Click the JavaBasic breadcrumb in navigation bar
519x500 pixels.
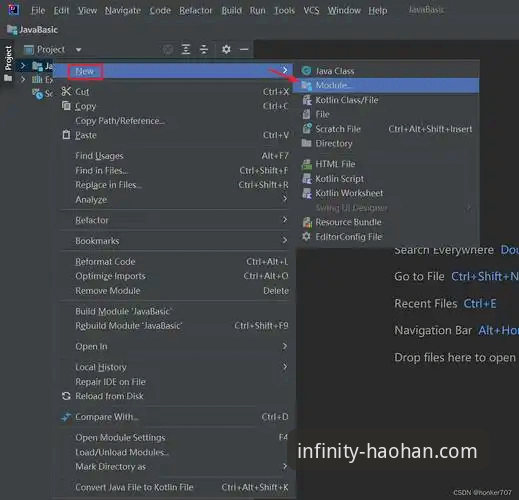pyautogui.click(x=38, y=30)
